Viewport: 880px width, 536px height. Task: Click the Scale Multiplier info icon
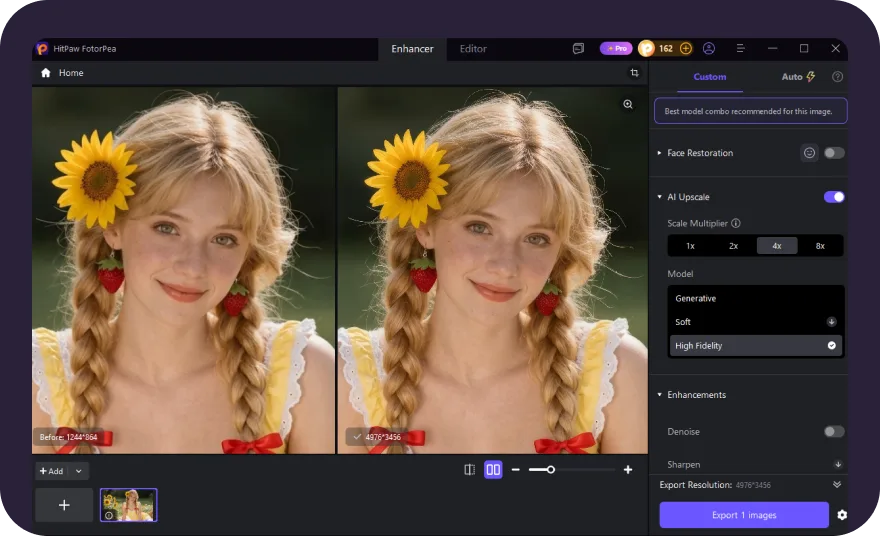(x=736, y=223)
